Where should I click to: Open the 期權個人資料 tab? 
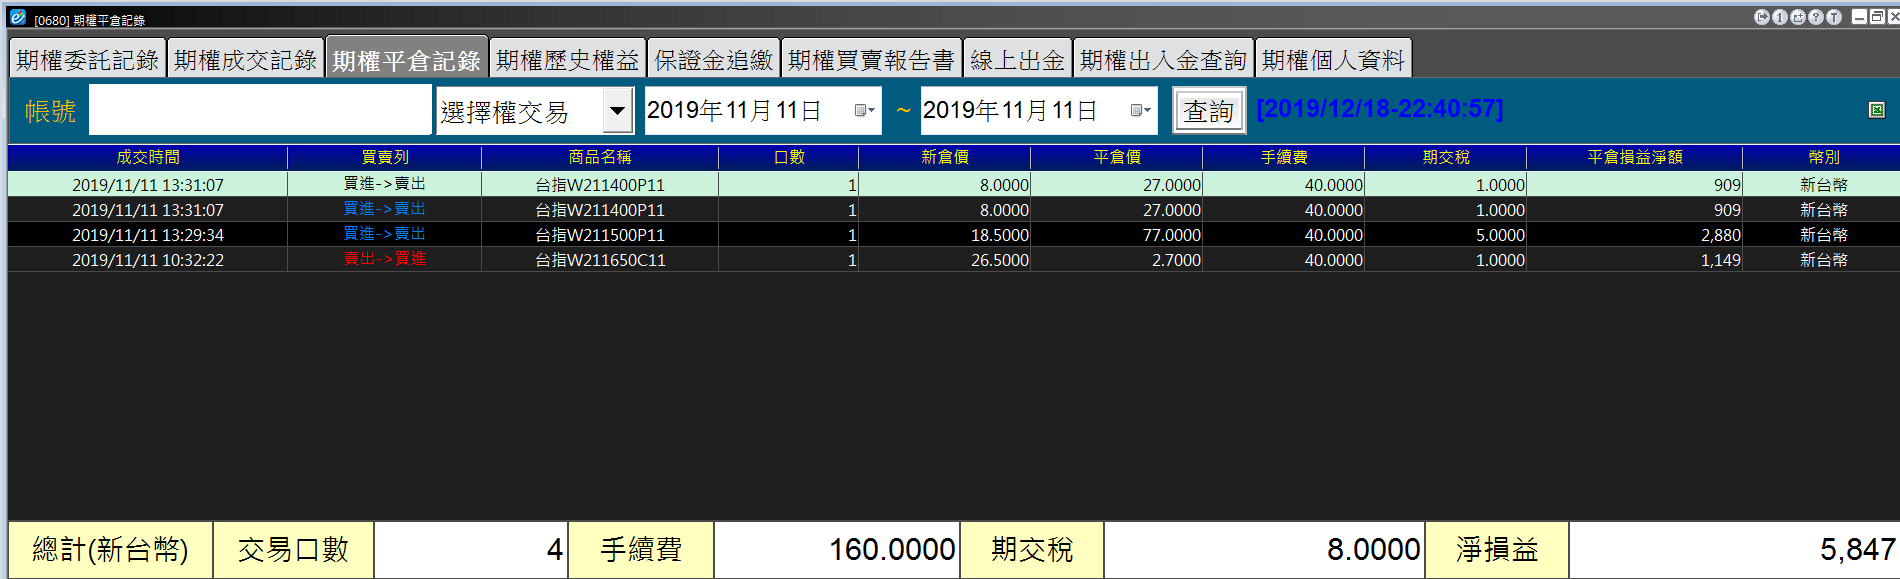[x=1333, y=60]
